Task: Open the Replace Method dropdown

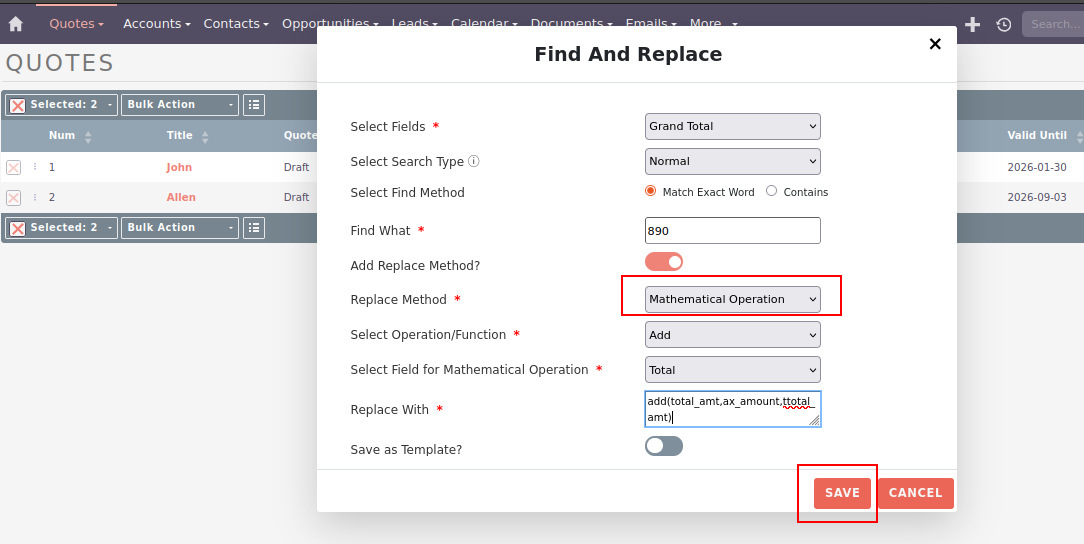Action: (x=732, y=299)
